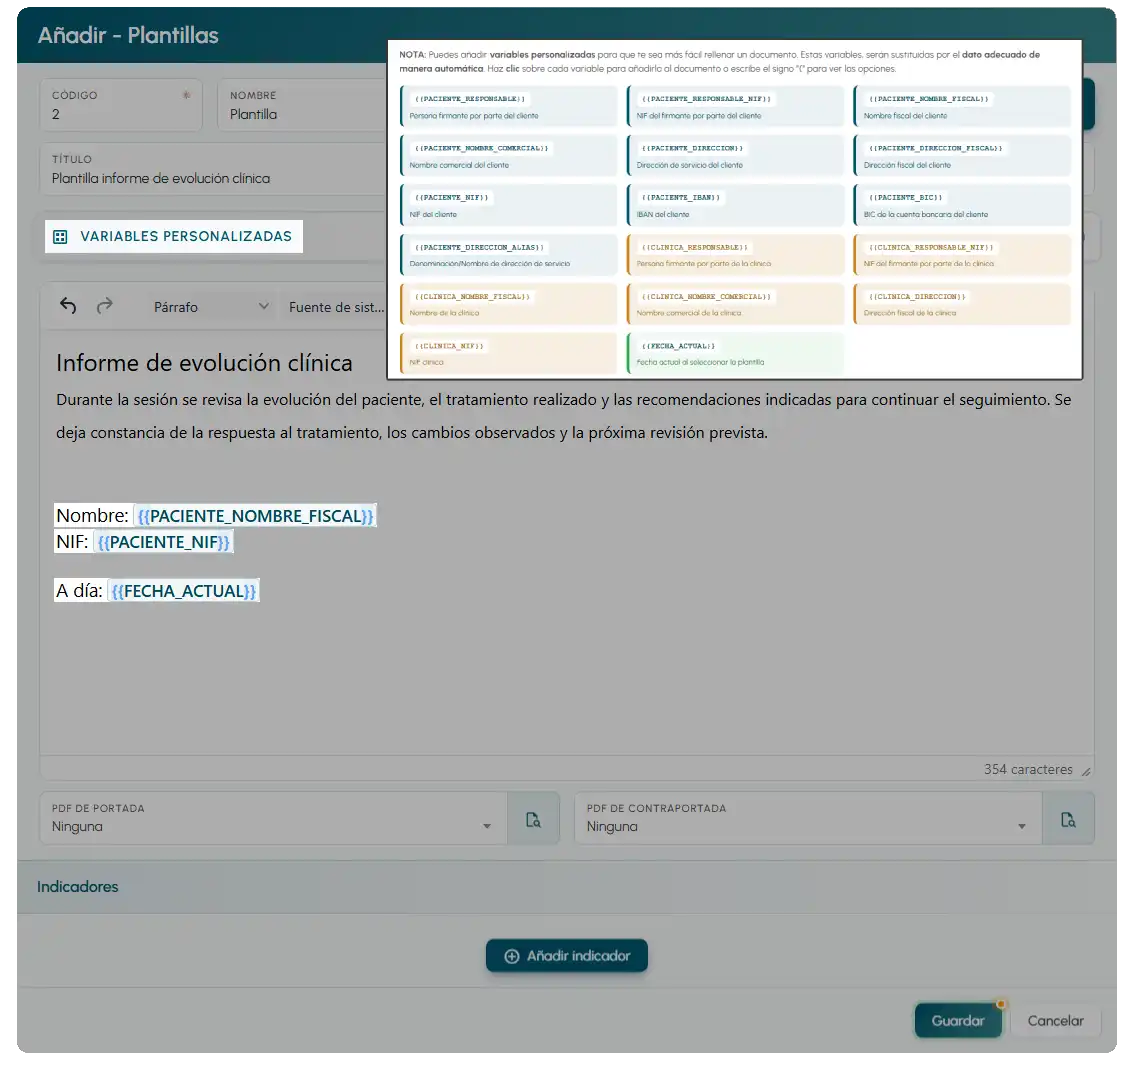The image size is (1127, 1070).
Task: Click the grid icon beside Variables Personalizadas
Action: coord(60,236)
